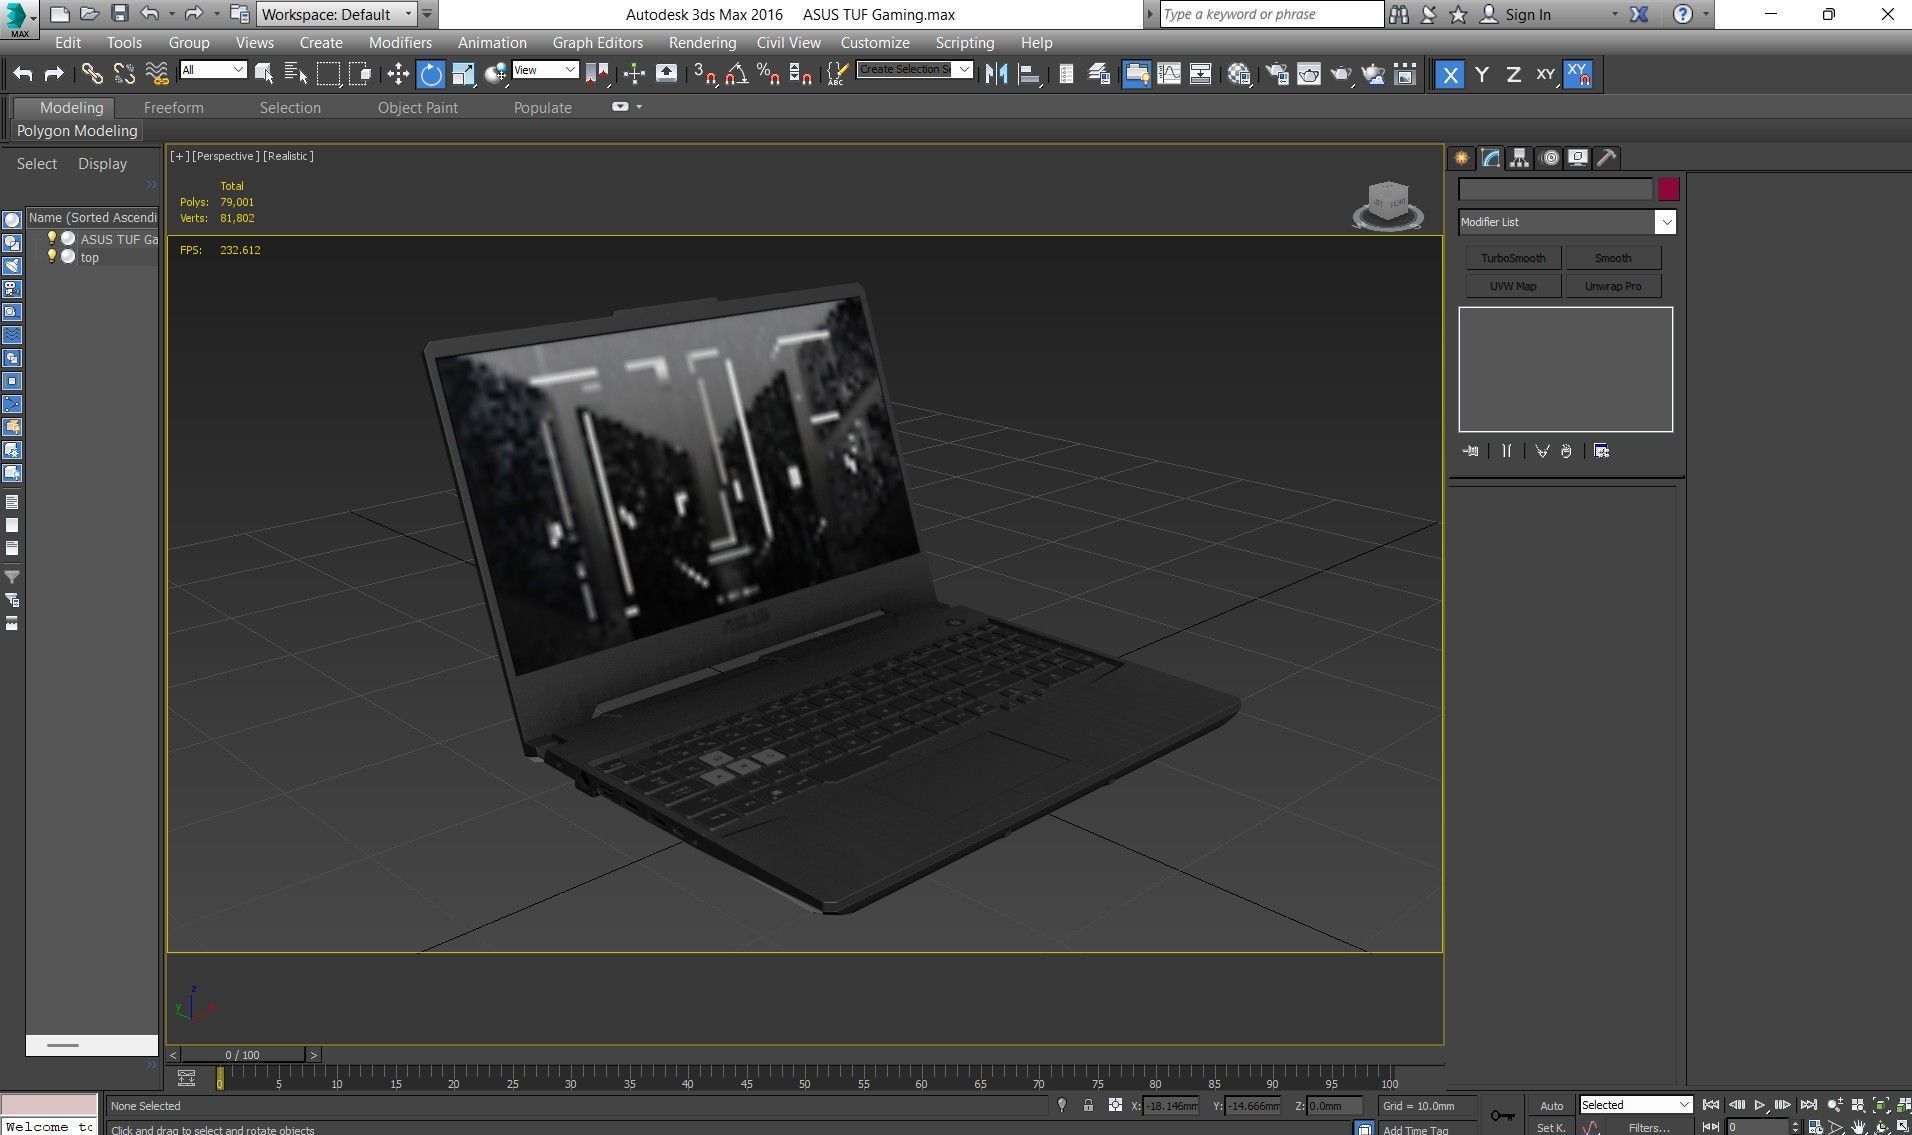The width and height of the screenshot is (1912, 1135).
Task: Open the Align tool icon
Action: point(1028,74)
